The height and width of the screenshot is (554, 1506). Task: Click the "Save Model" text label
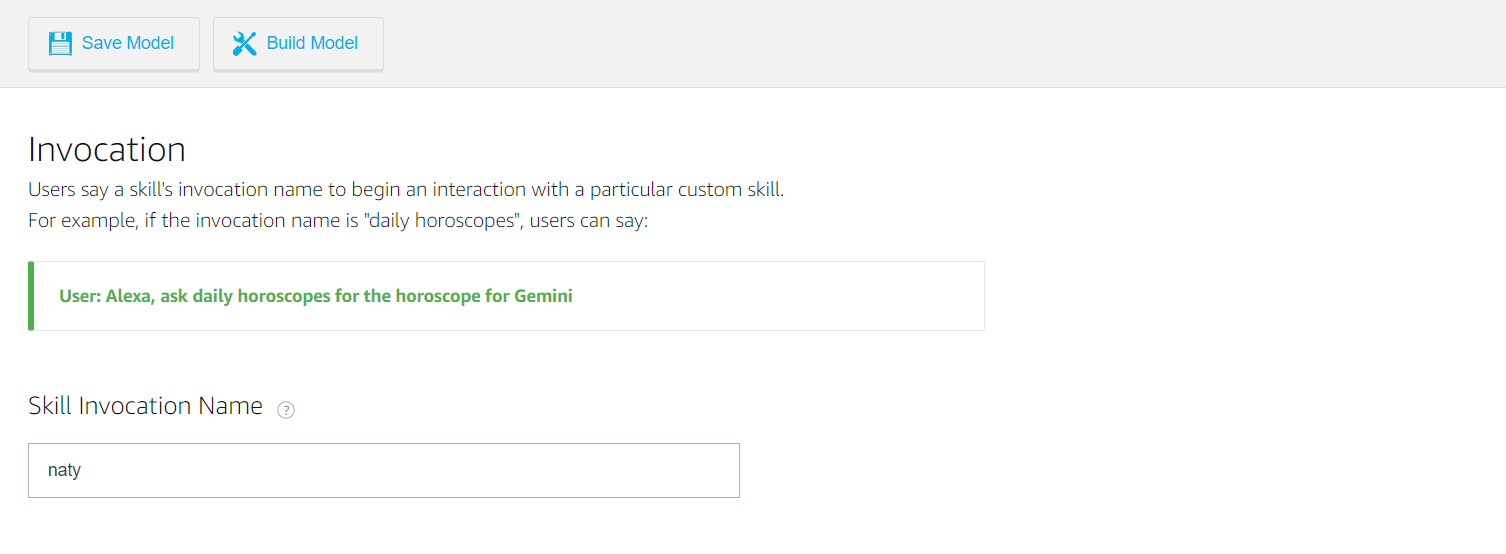pos(128,44)
